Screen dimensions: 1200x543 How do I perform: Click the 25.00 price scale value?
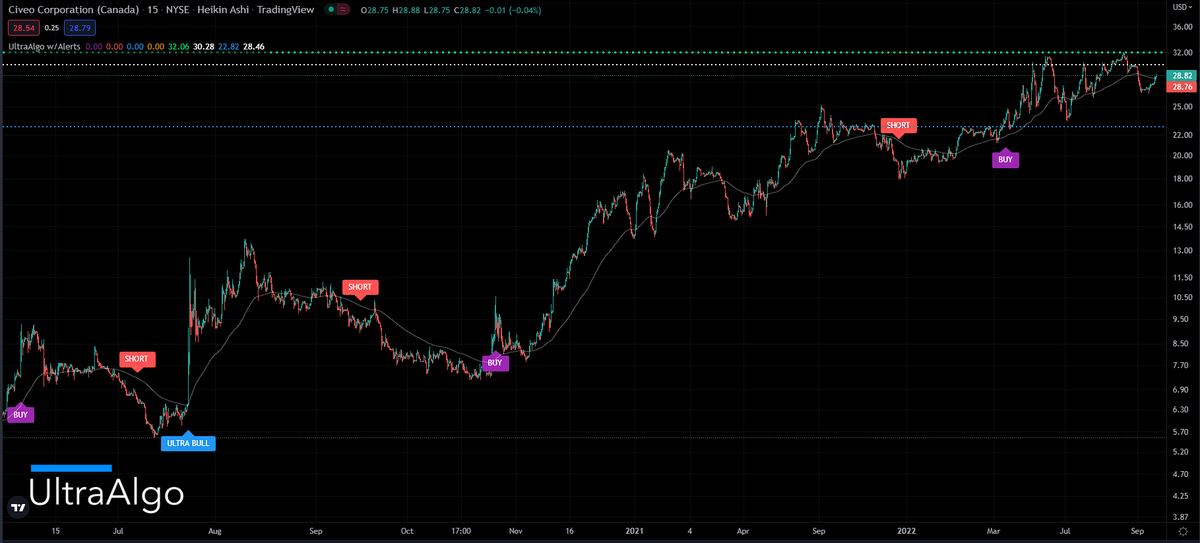point(1182,107)
